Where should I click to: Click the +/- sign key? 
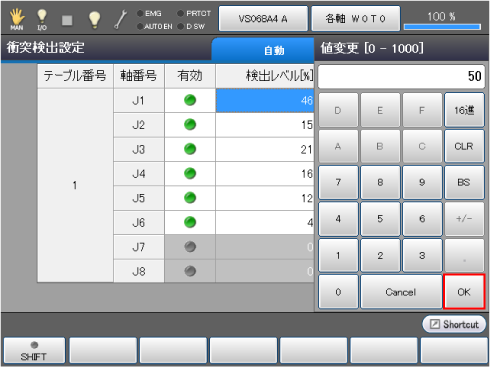click(464, 219)
